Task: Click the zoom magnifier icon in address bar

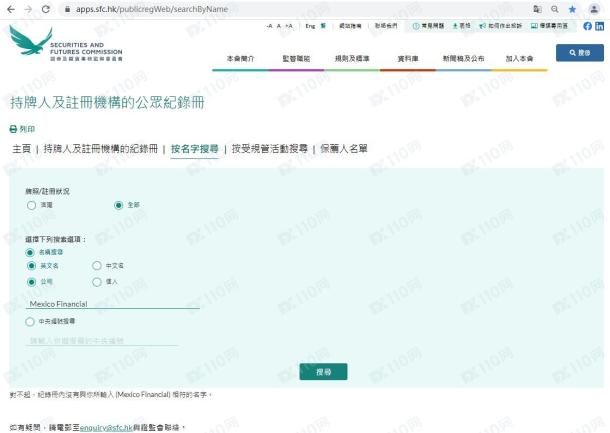Action: (x=555, y=9)
